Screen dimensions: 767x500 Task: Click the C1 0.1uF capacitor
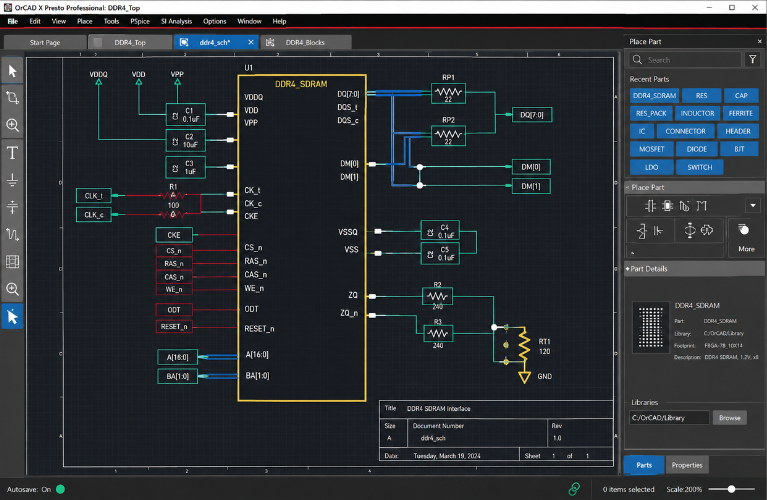185,114
